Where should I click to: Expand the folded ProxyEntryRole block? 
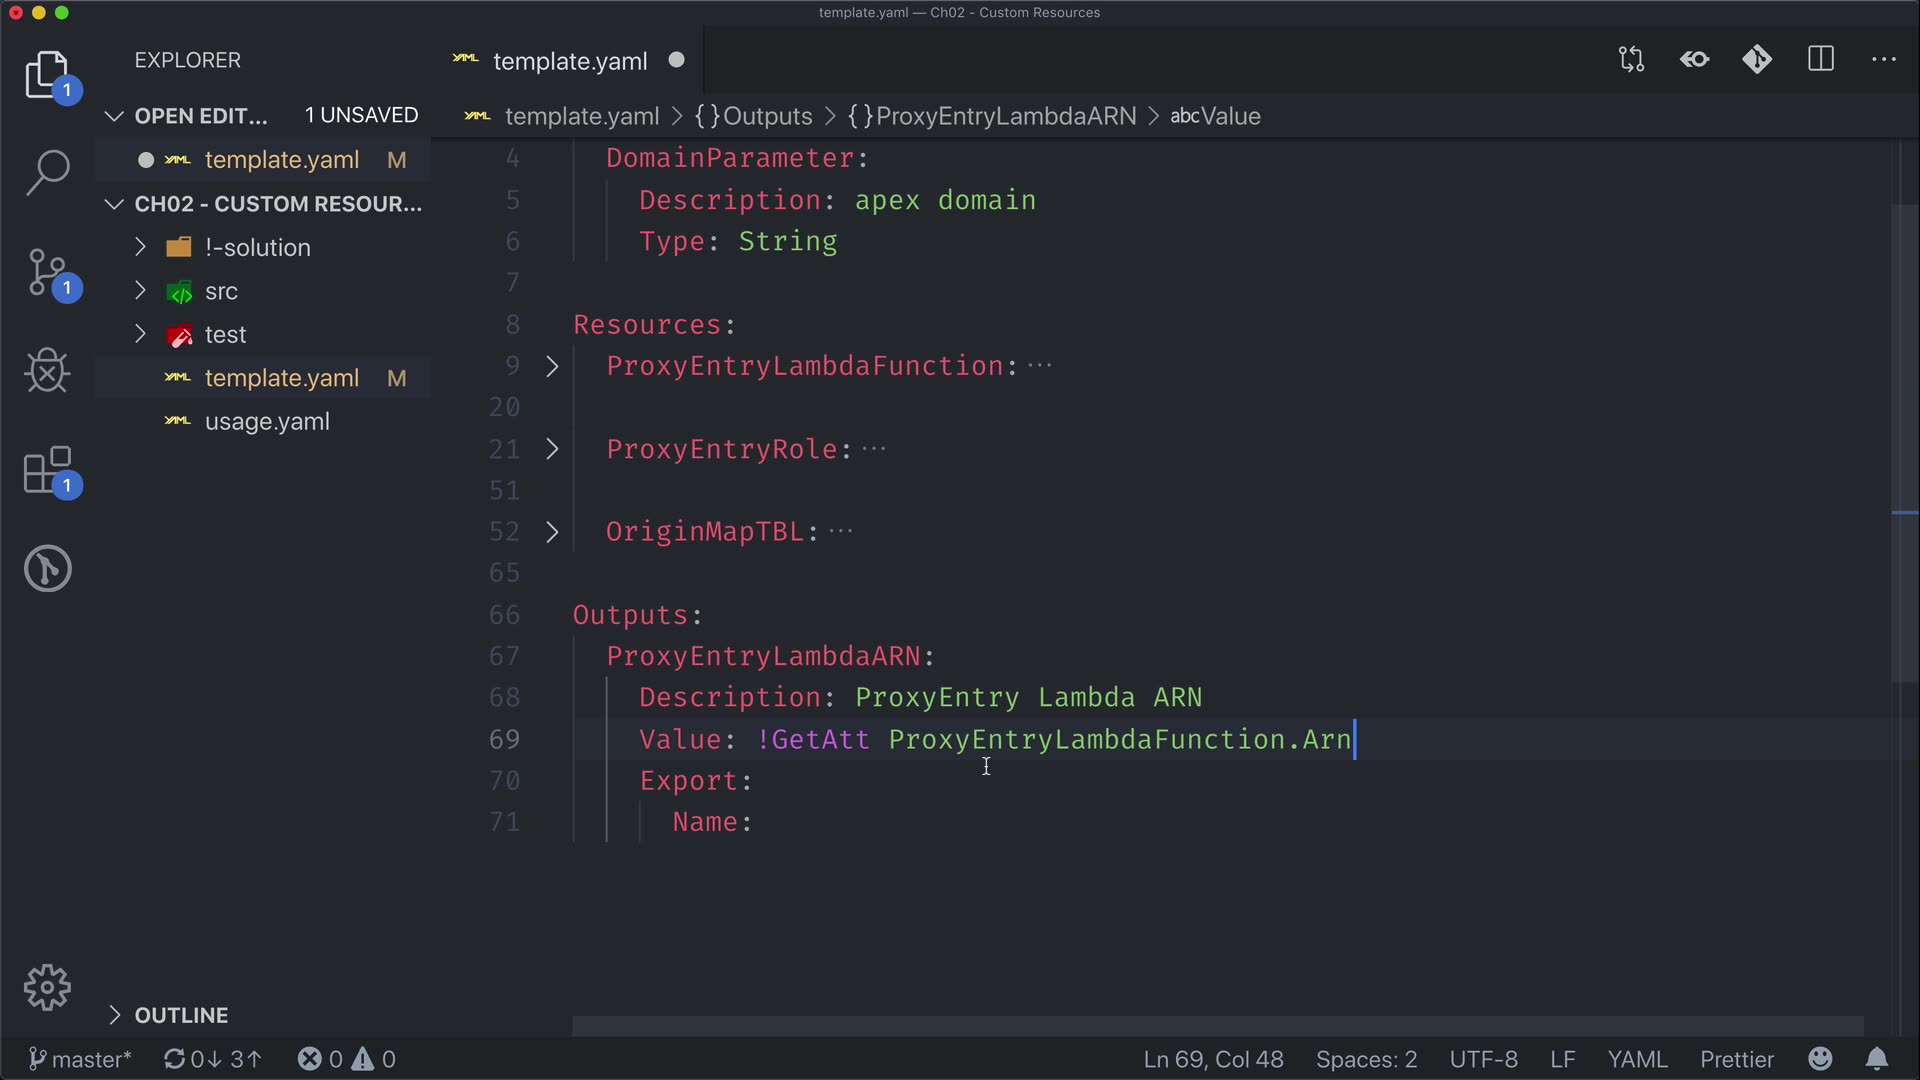click(552, 449)
